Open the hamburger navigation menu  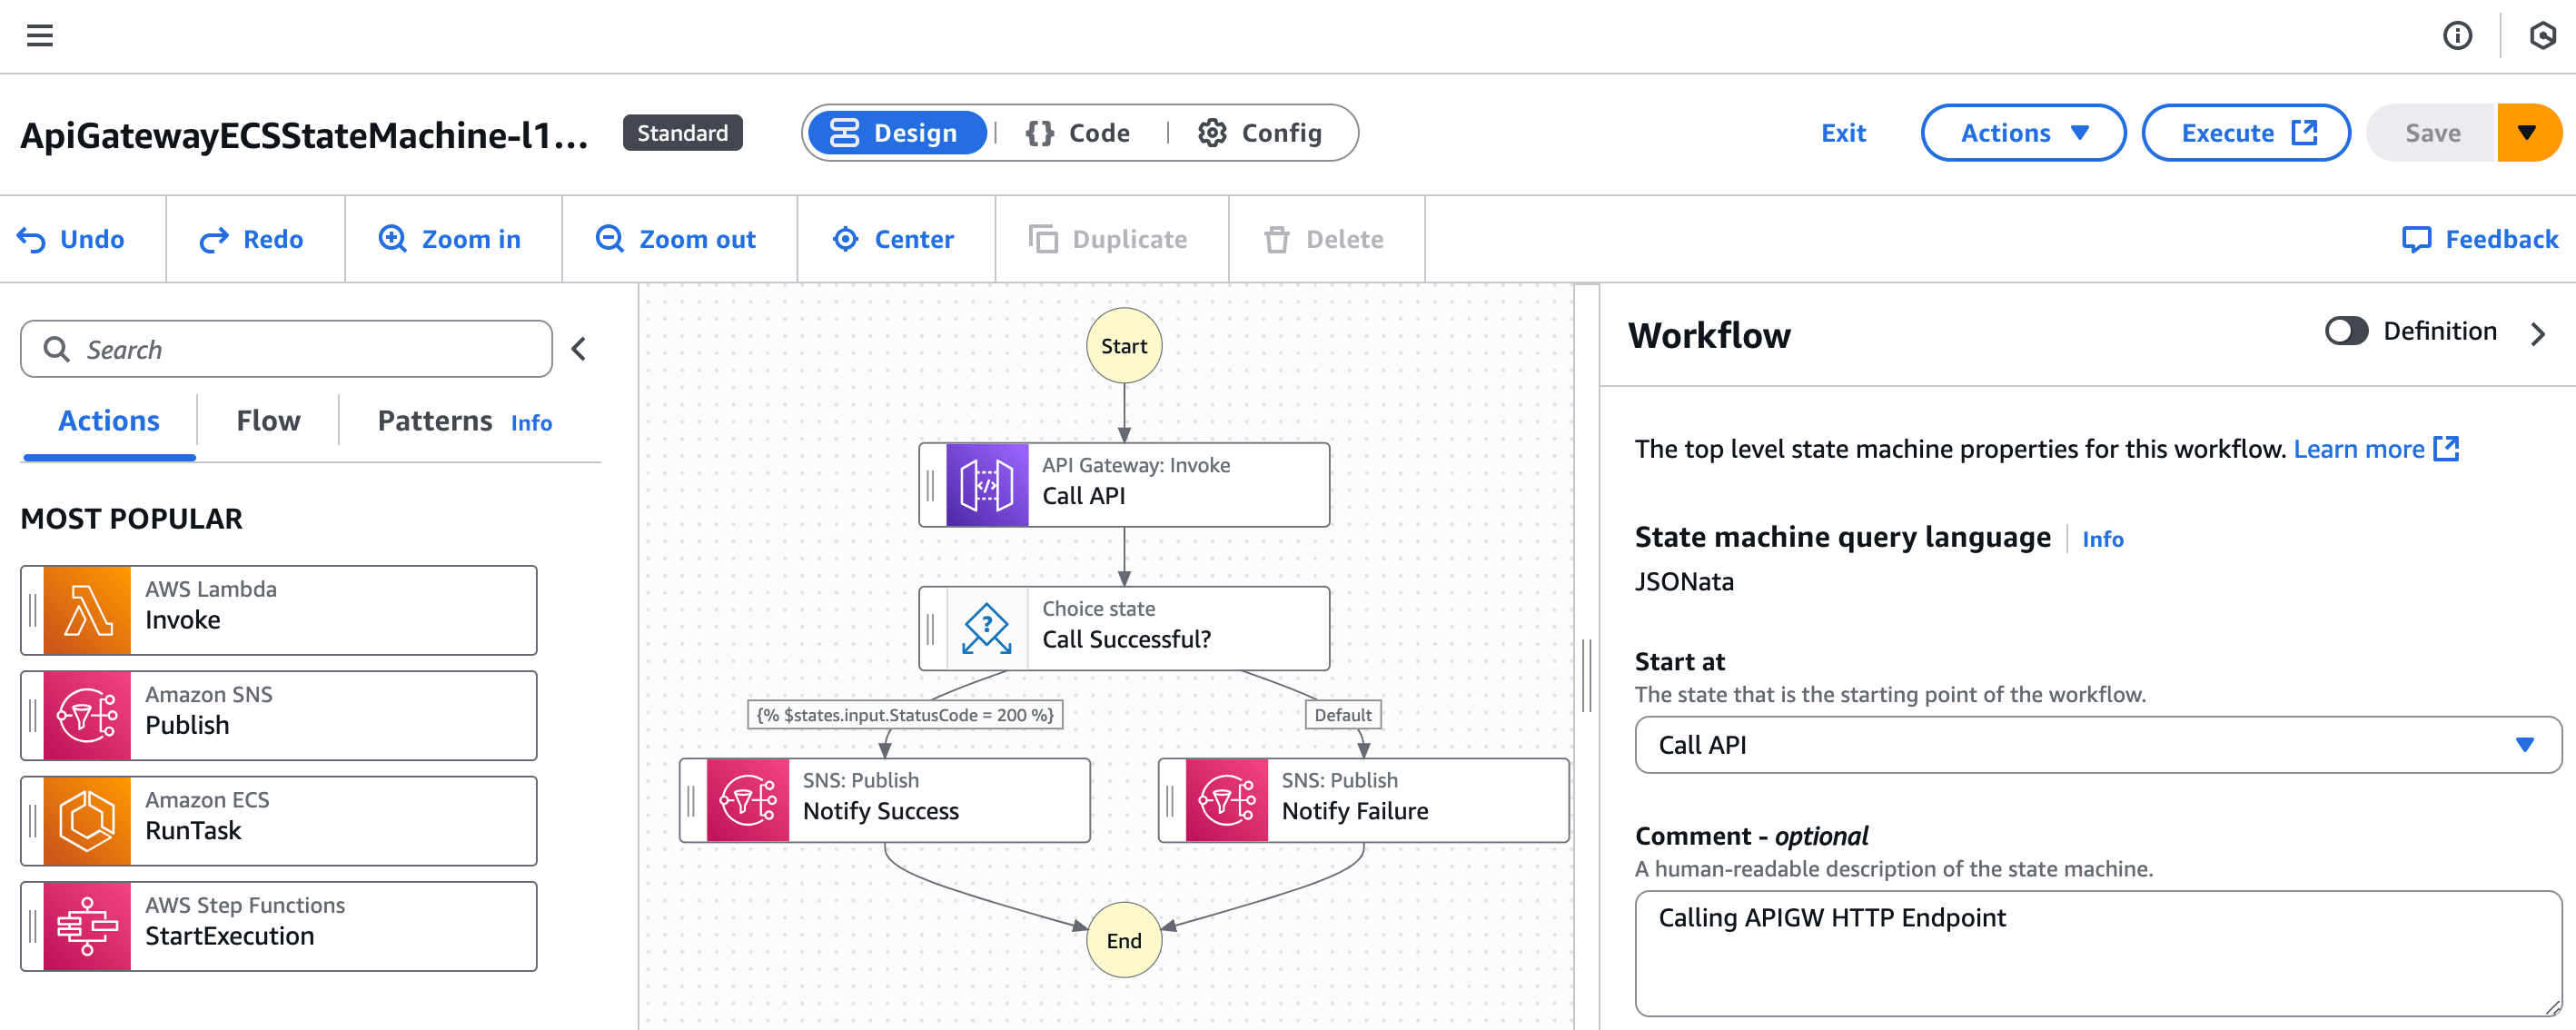coord(40,36)
